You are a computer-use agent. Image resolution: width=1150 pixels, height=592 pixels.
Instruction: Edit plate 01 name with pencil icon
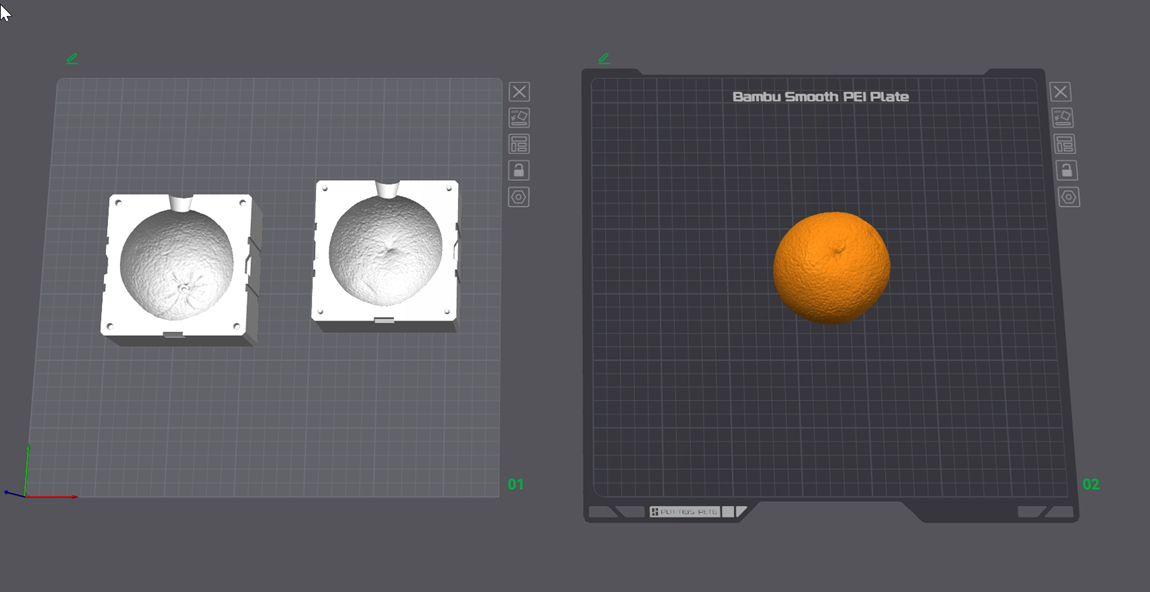point(72,59)
